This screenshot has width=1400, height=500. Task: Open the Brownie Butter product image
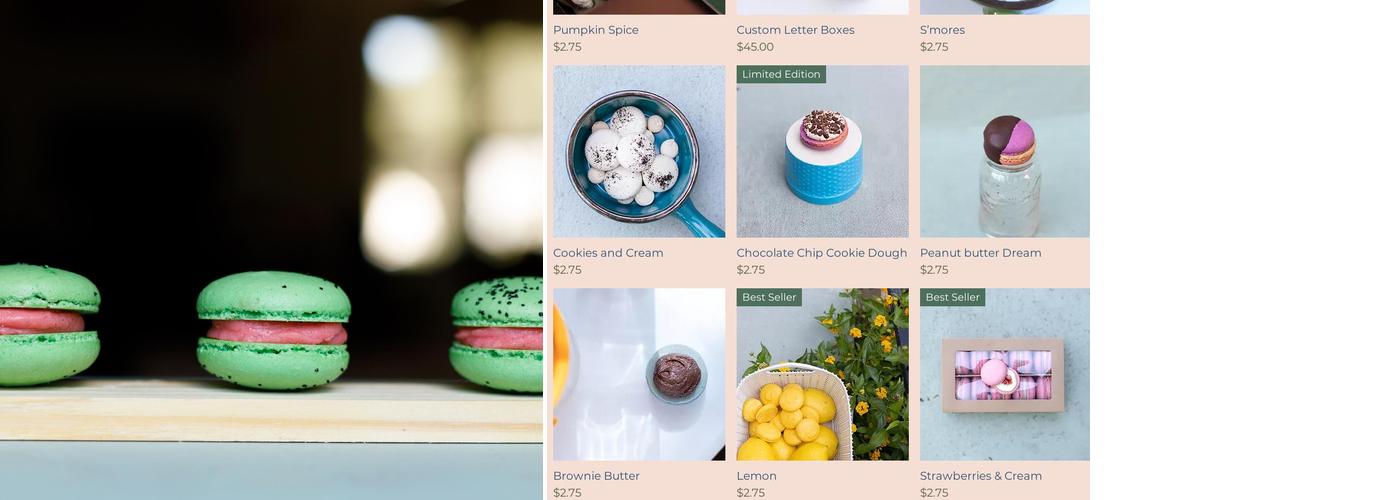coord(639,374)
